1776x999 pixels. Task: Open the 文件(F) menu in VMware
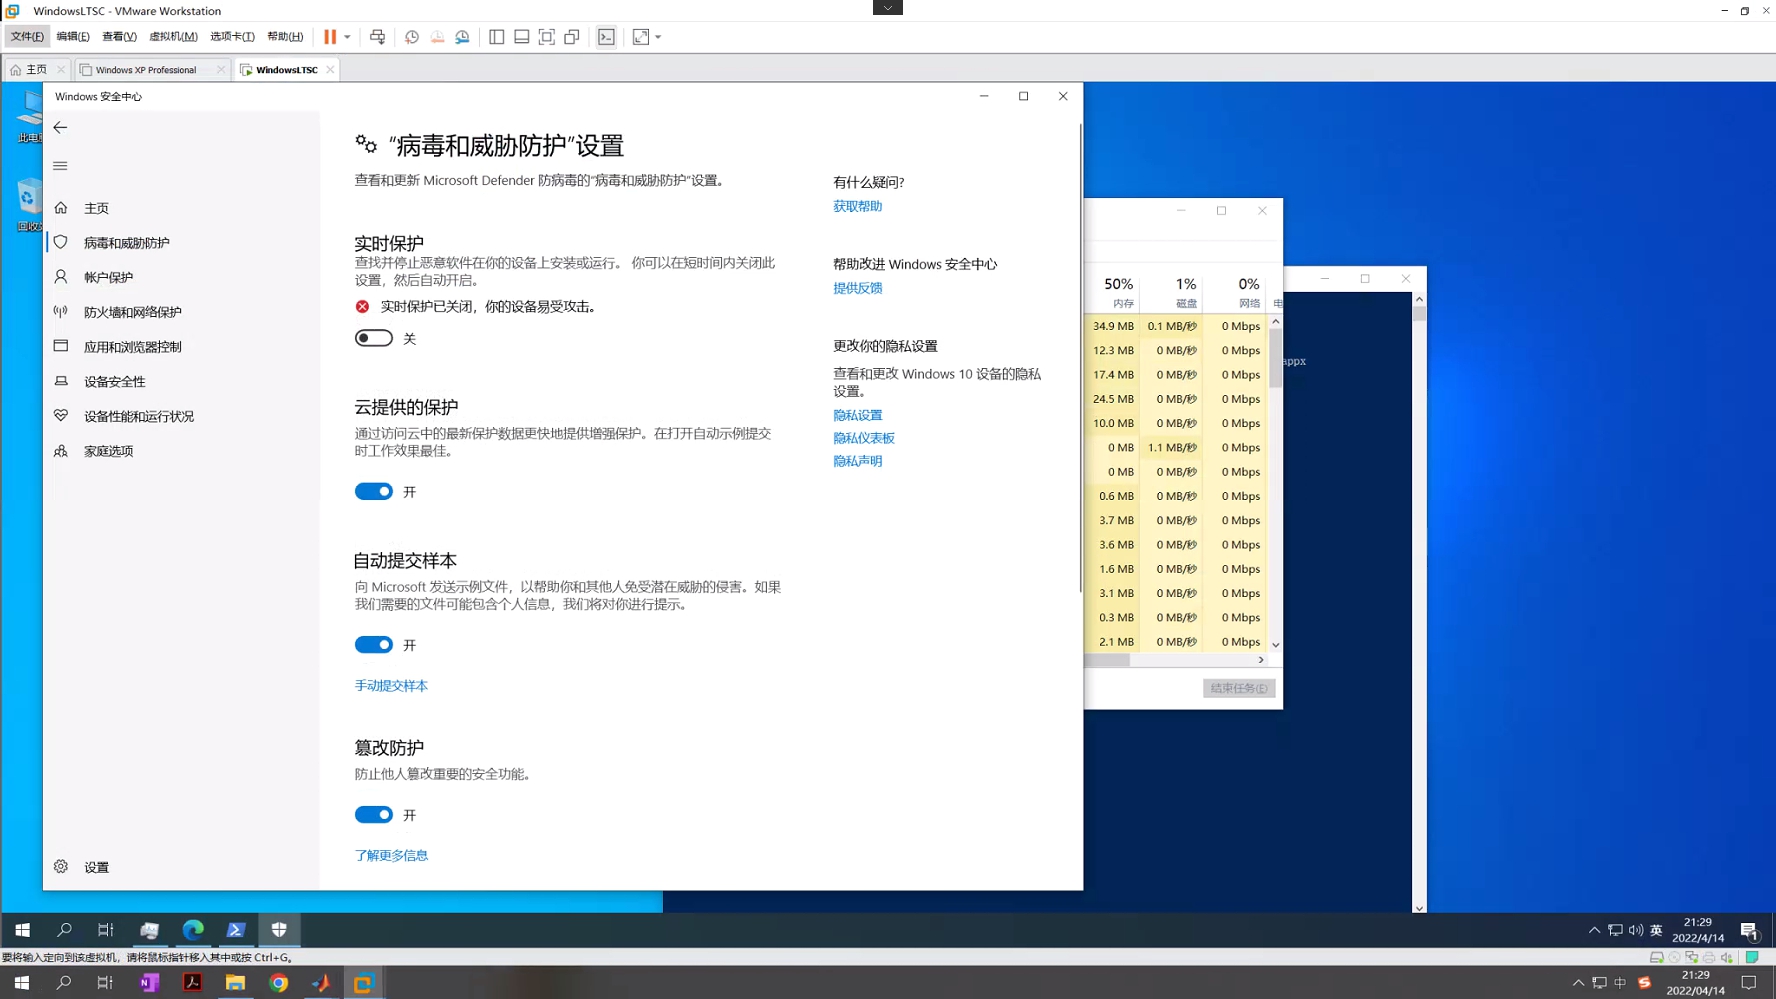coord(27,37)
